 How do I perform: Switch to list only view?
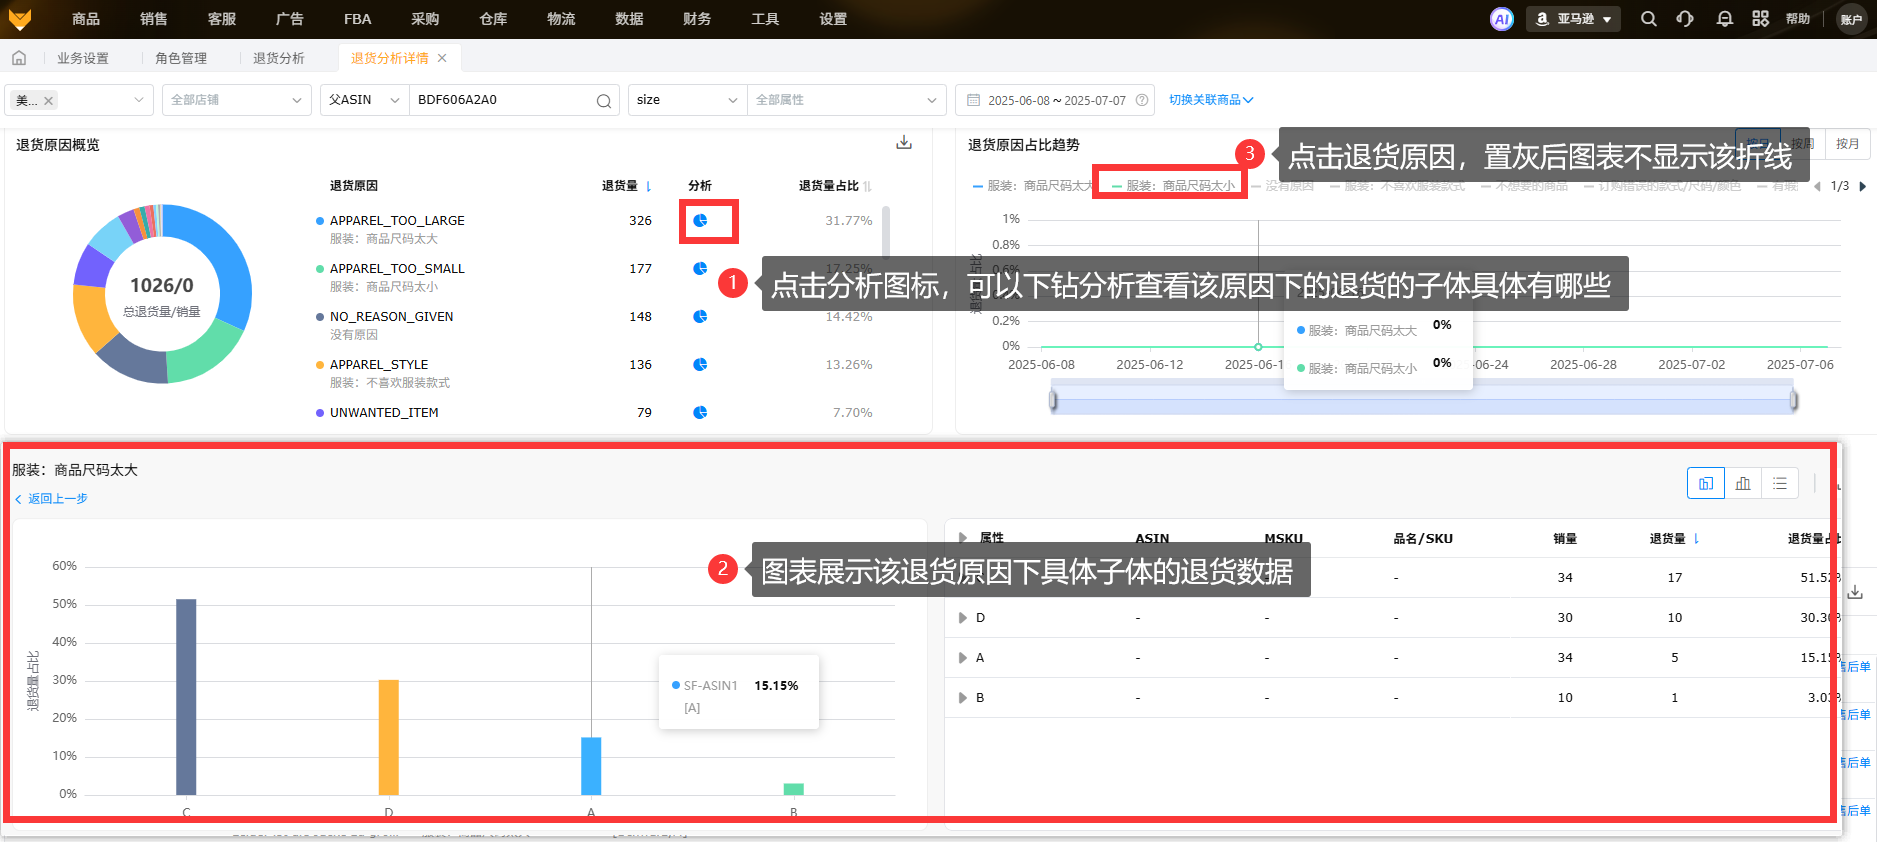click(1780, 484)
